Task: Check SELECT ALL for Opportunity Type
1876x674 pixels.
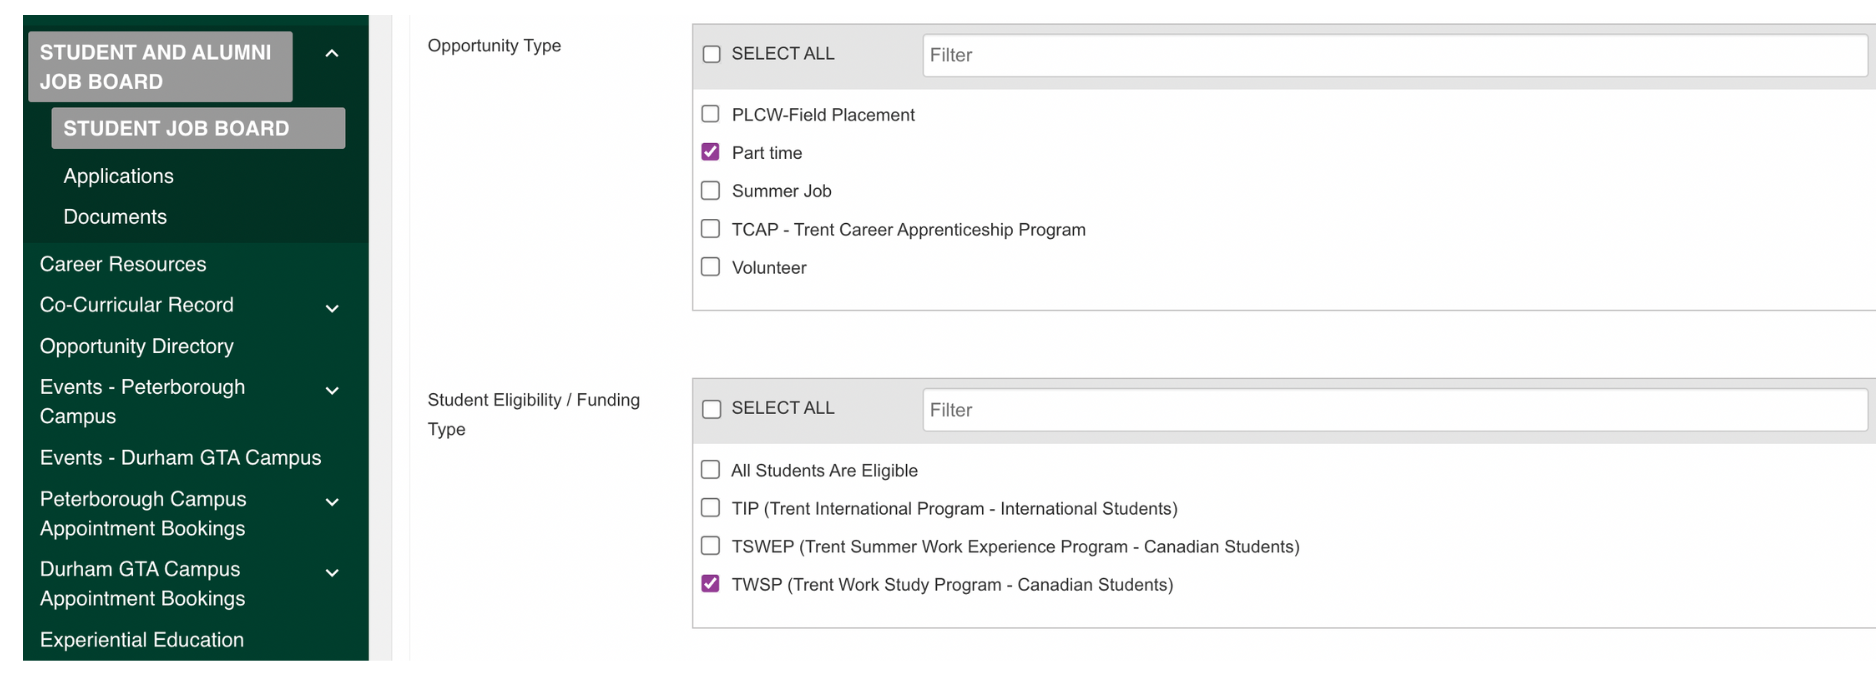Action: coord(711,53)
